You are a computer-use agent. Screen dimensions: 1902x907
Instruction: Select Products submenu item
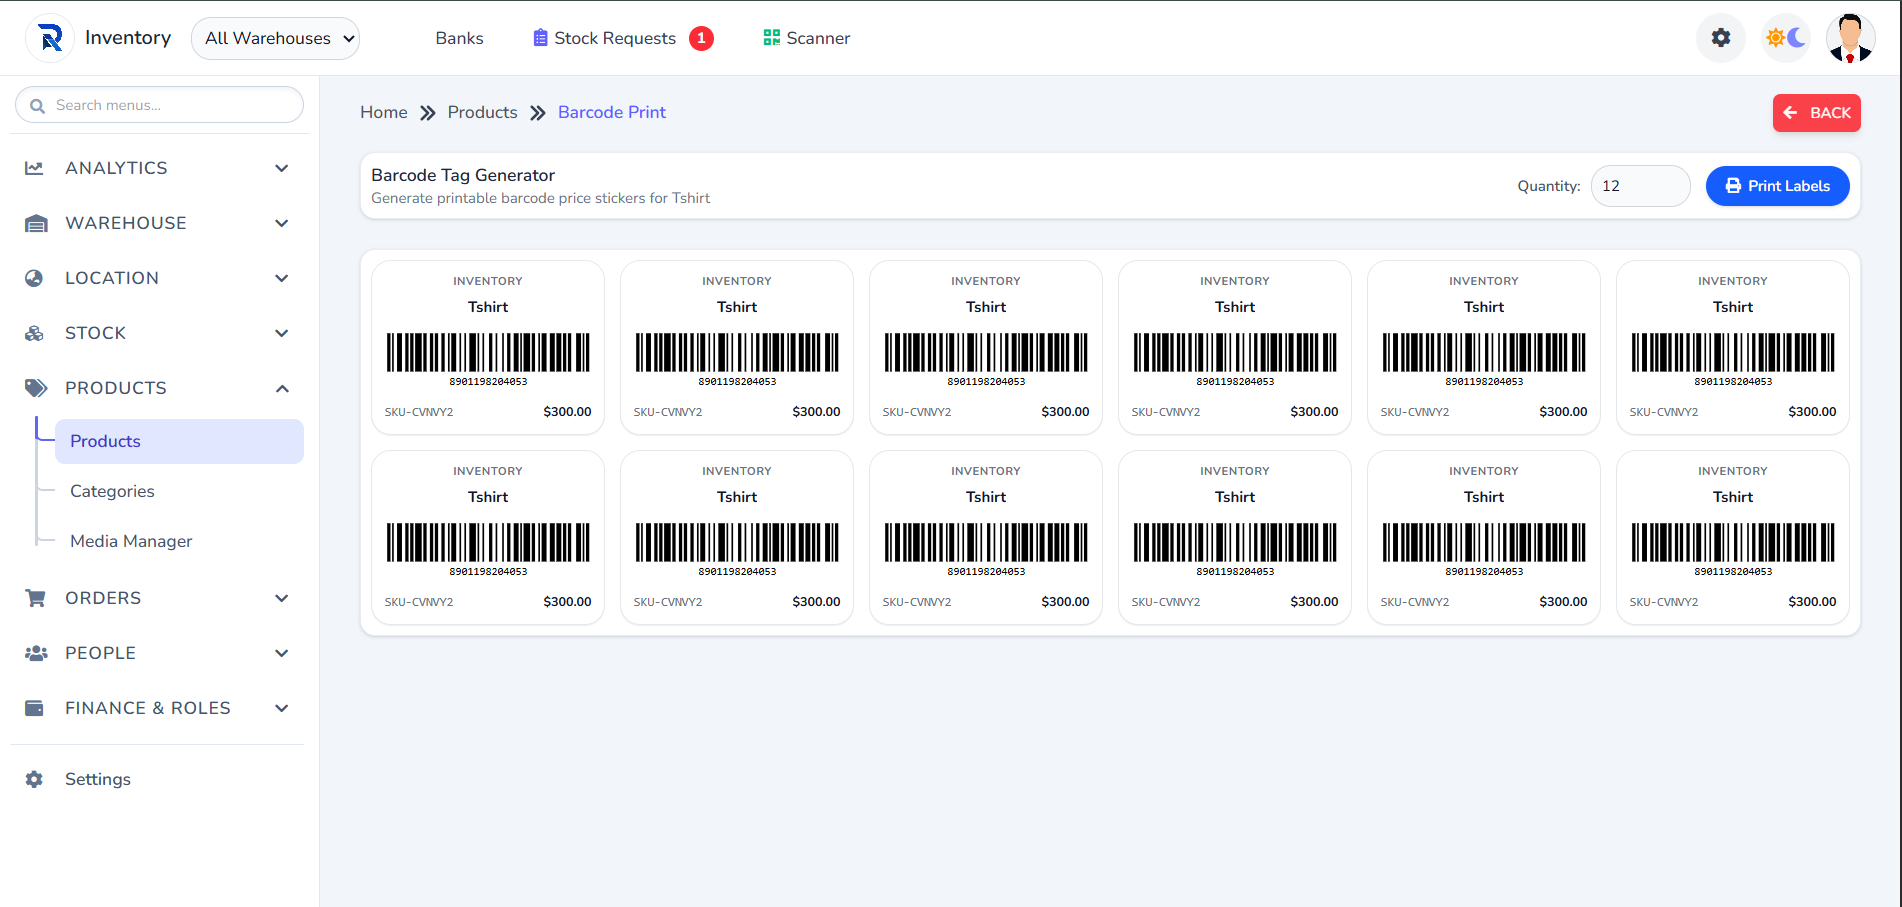pyautogui.click(x=179, y=441)
